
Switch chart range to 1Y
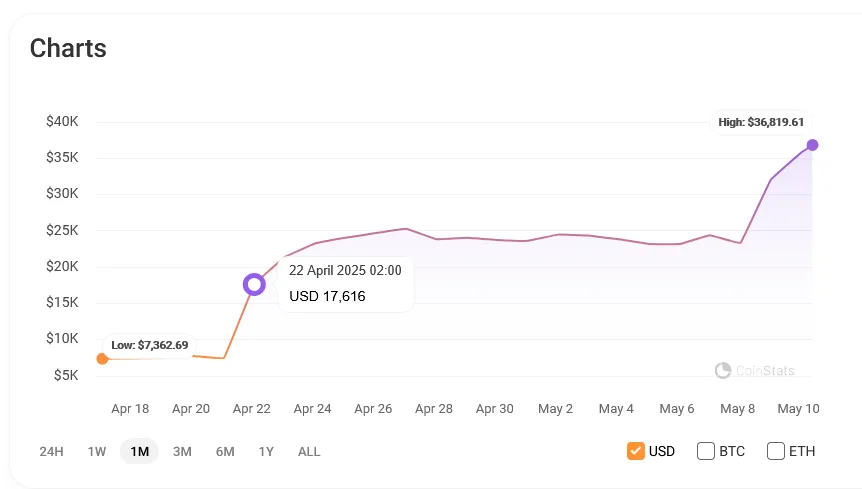point(266,452)
